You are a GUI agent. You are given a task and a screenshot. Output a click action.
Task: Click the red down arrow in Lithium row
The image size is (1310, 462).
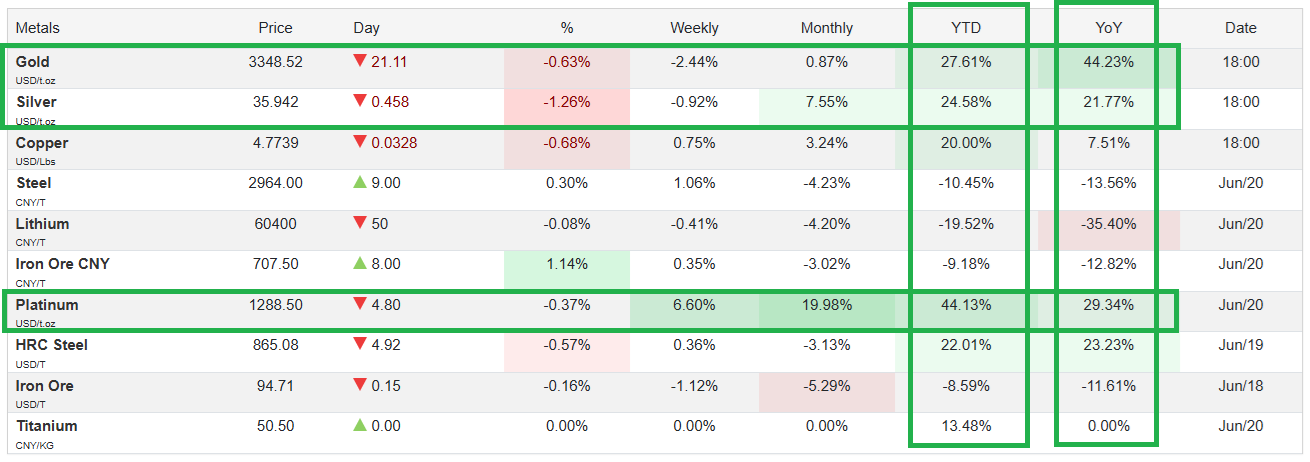(x=360, y=224)
